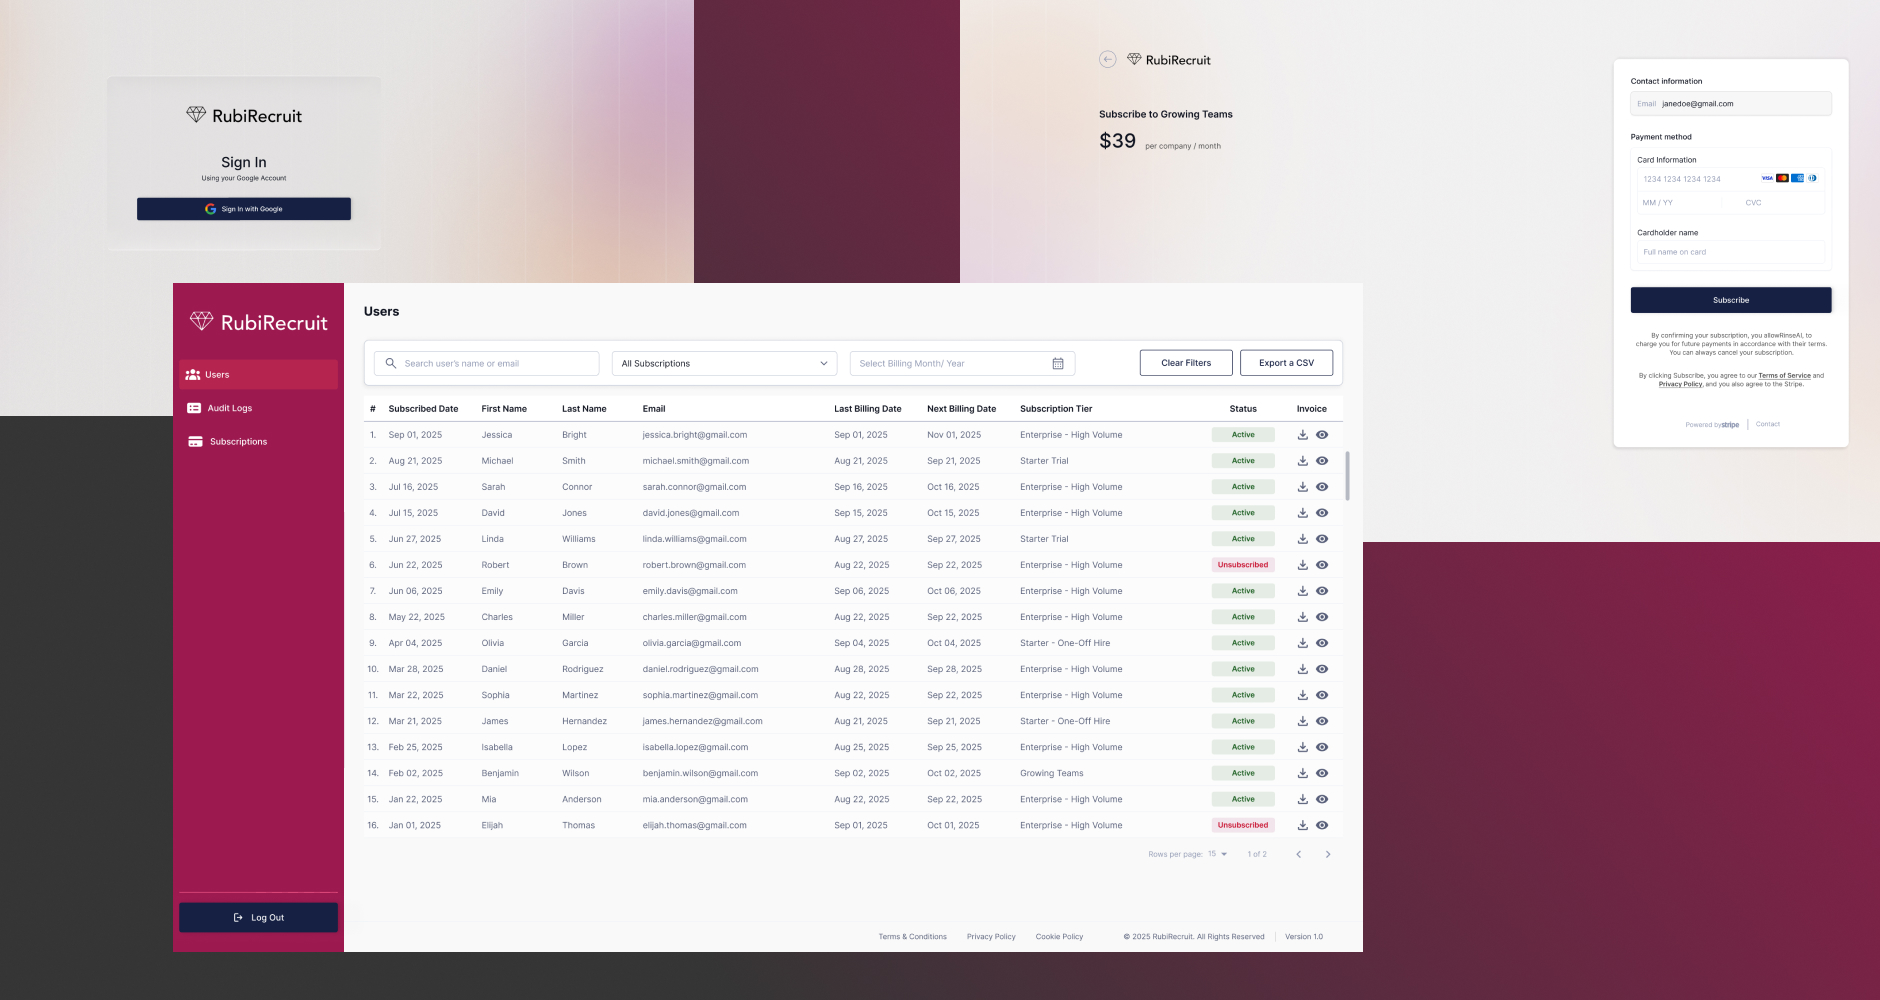This screenshot has height=1000, width=1880.
Task: Open Select Billing Month/Year picker
Action: pos(962,363)
